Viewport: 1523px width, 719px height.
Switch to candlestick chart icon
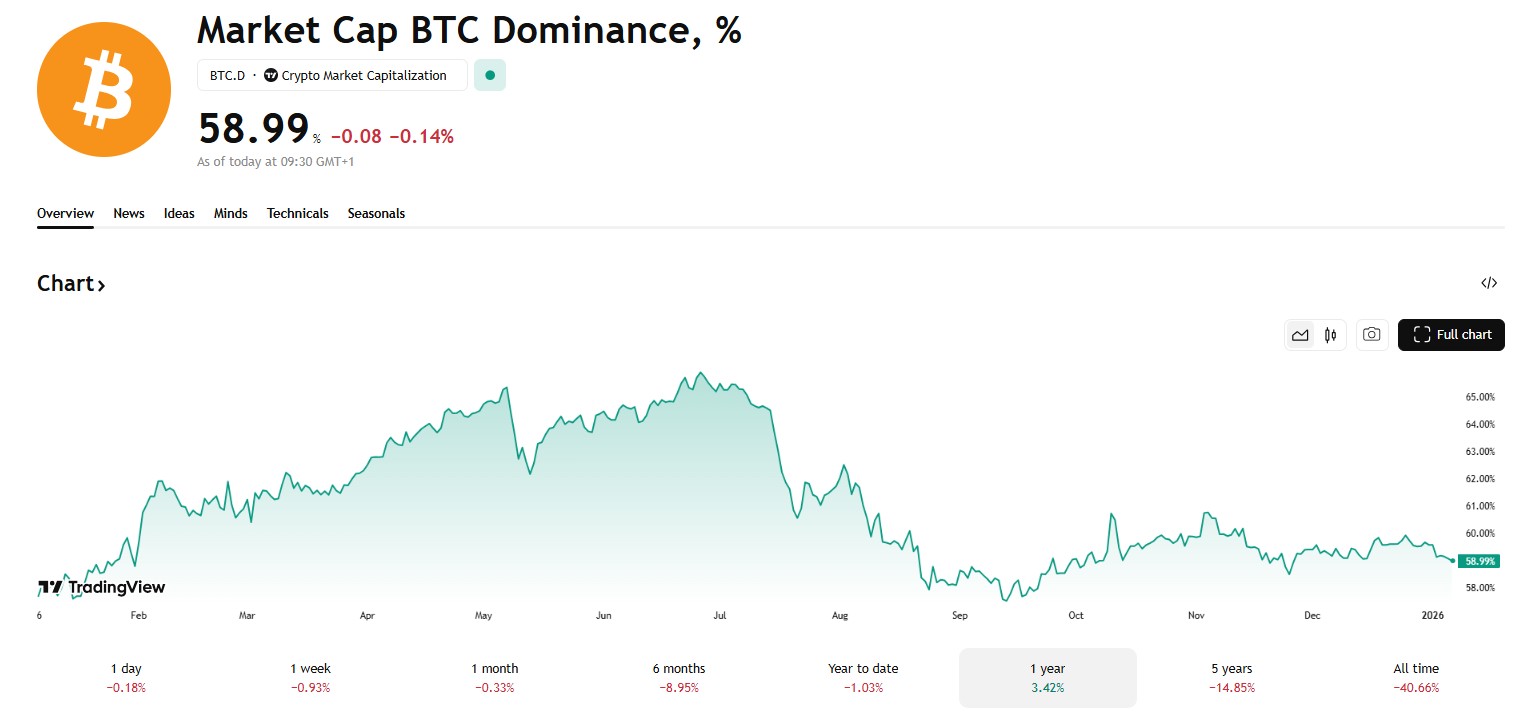pos(1330,335)
